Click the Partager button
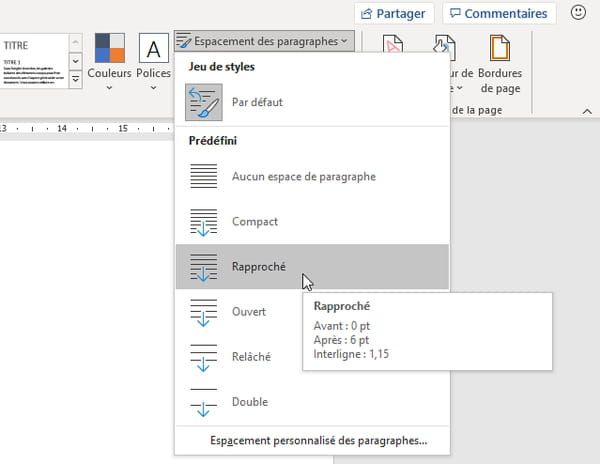 click(x=394, y=14)
